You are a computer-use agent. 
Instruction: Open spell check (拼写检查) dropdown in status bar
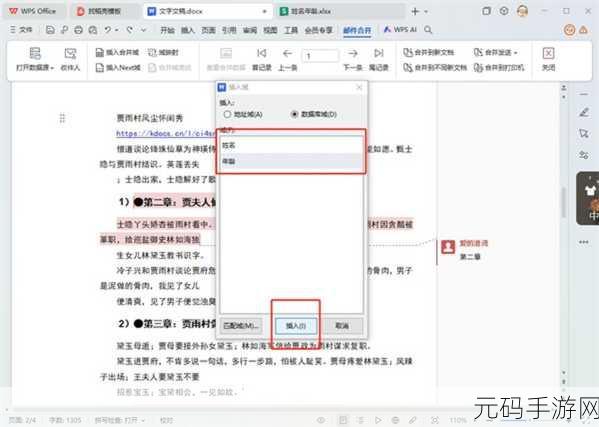(x=143, y=421)
